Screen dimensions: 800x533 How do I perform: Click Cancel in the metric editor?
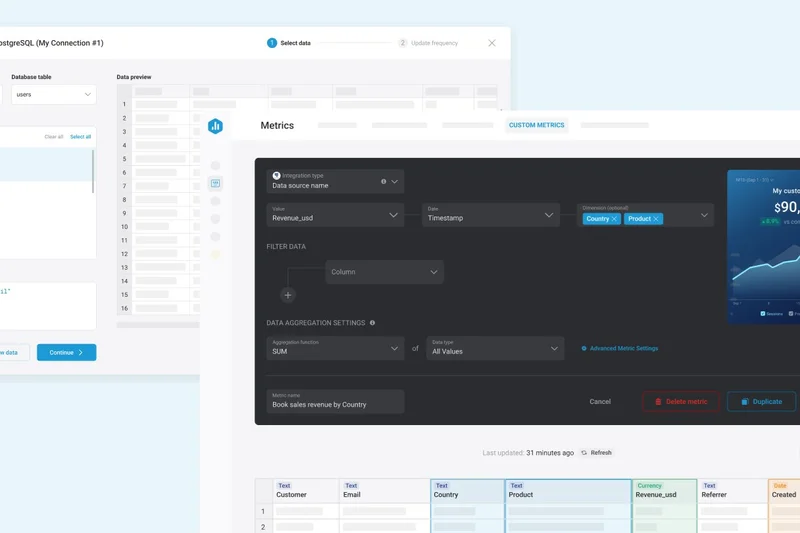[600, 402]
